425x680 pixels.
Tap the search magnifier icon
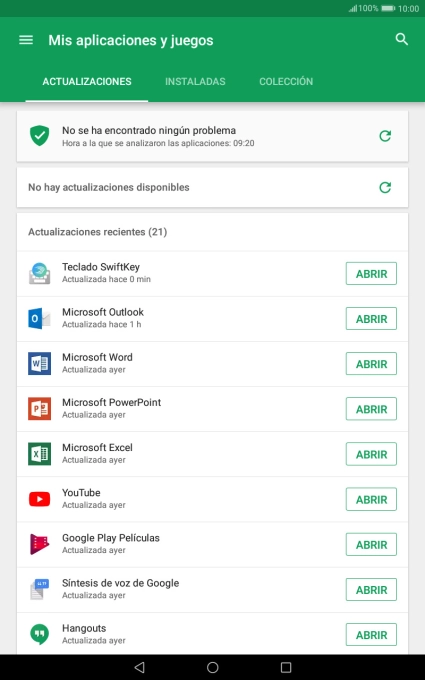click(x=402, y=39)
